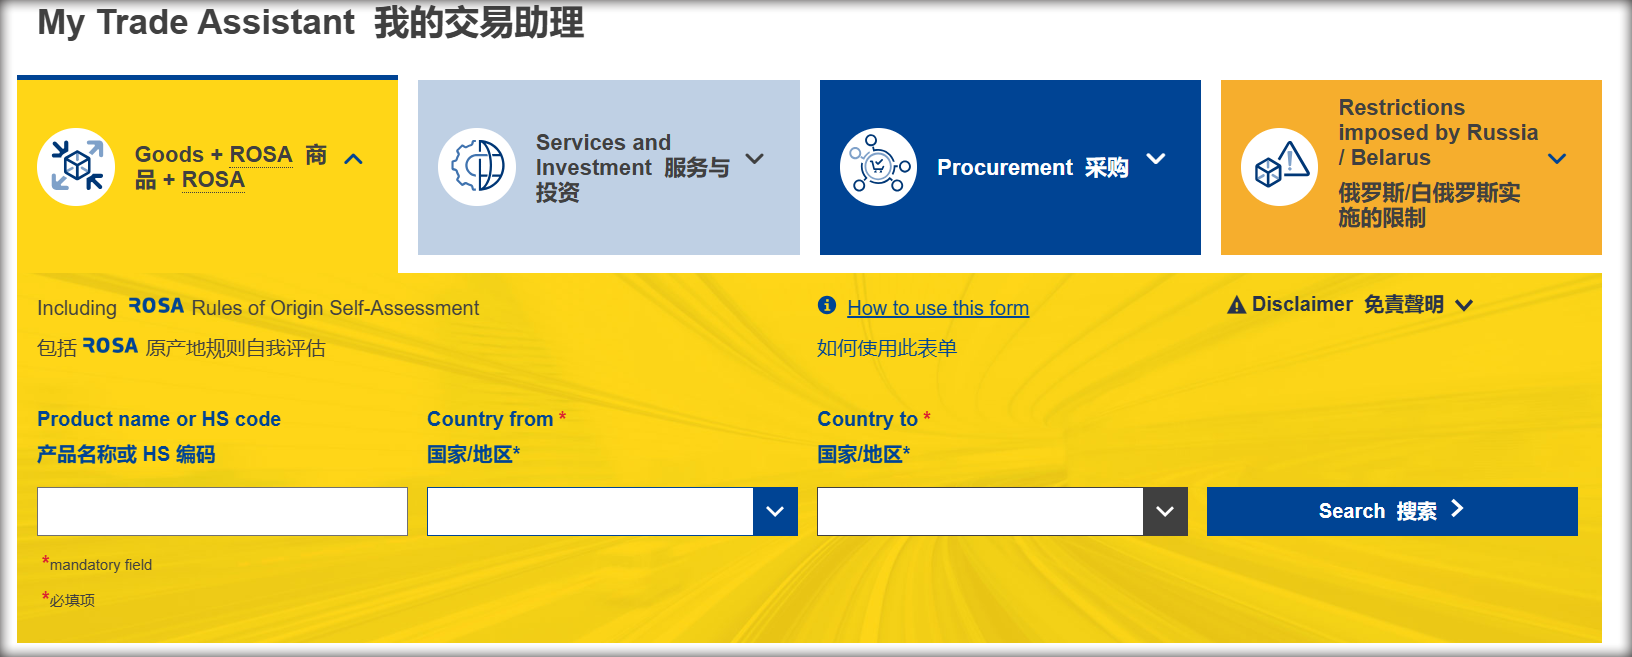The width and height of the screenshot is (1632, 657).
Task: Open the How to use this form link
Action: (938, 308)
